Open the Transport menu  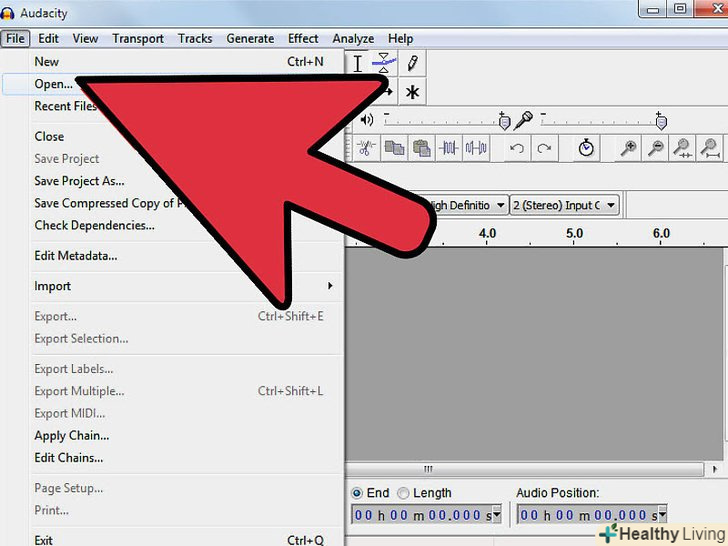(x=138, y=39)
